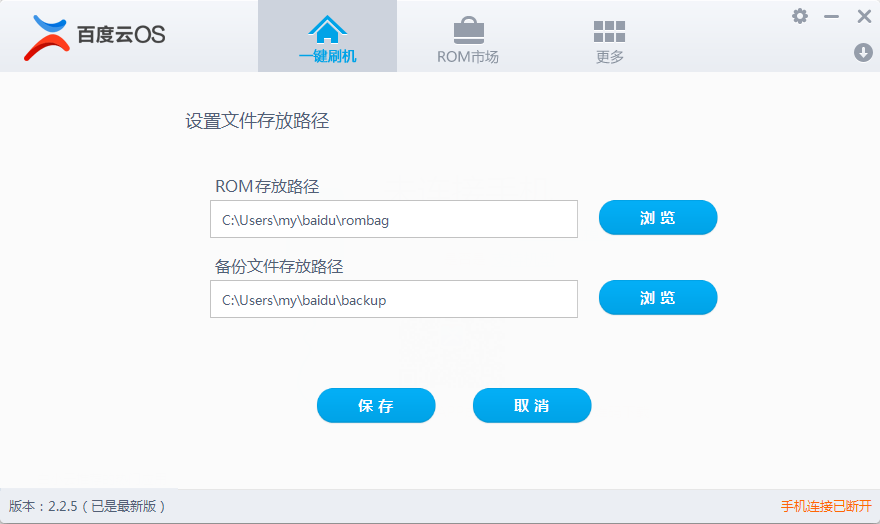Switch to the 一键刷机 tab label
This screenshot has height=524, width=880.
[x=327, y=57]
